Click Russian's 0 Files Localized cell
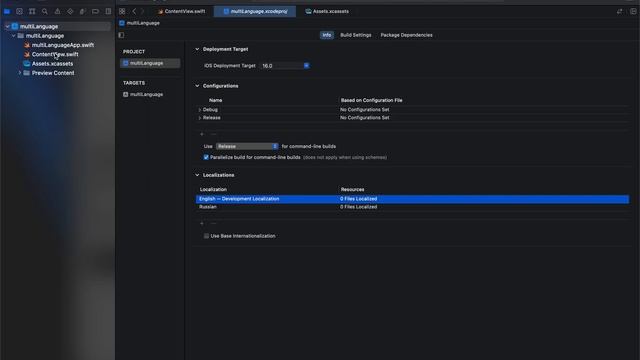The image size is (640, 360). [358, 207]
